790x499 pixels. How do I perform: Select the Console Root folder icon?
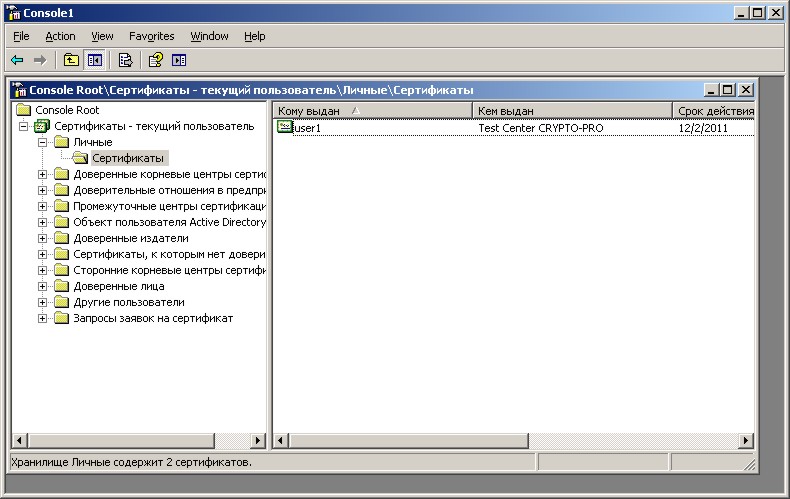click(x=23, y=110)
